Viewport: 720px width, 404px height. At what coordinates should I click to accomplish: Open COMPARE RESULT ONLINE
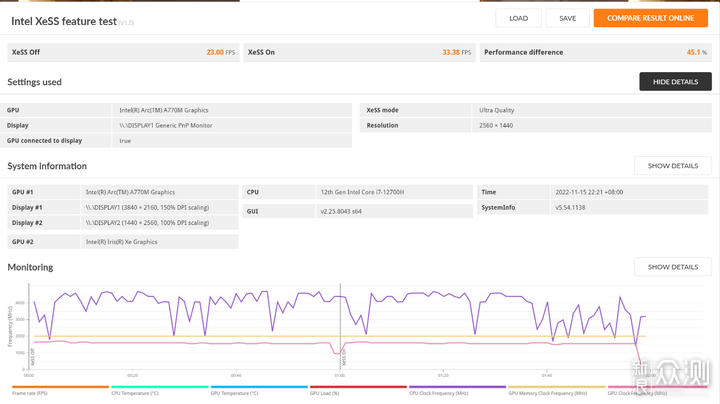(x=651, y=18)
